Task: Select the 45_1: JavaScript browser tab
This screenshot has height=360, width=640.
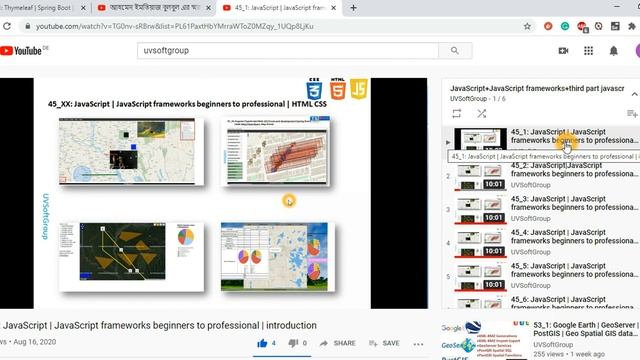Action: click(x=280, y=8)
